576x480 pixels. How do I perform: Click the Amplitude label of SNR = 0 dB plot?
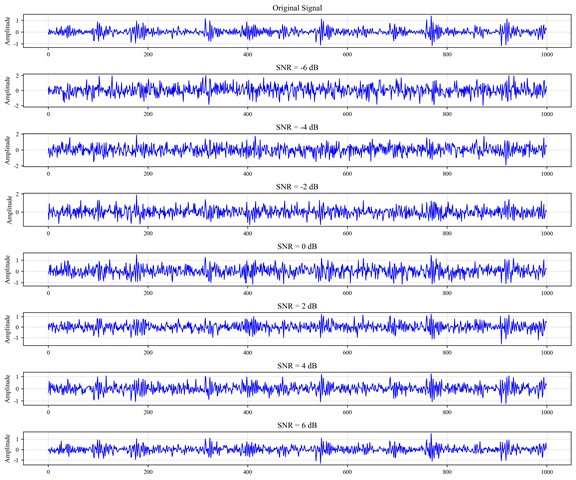[8, 269]
